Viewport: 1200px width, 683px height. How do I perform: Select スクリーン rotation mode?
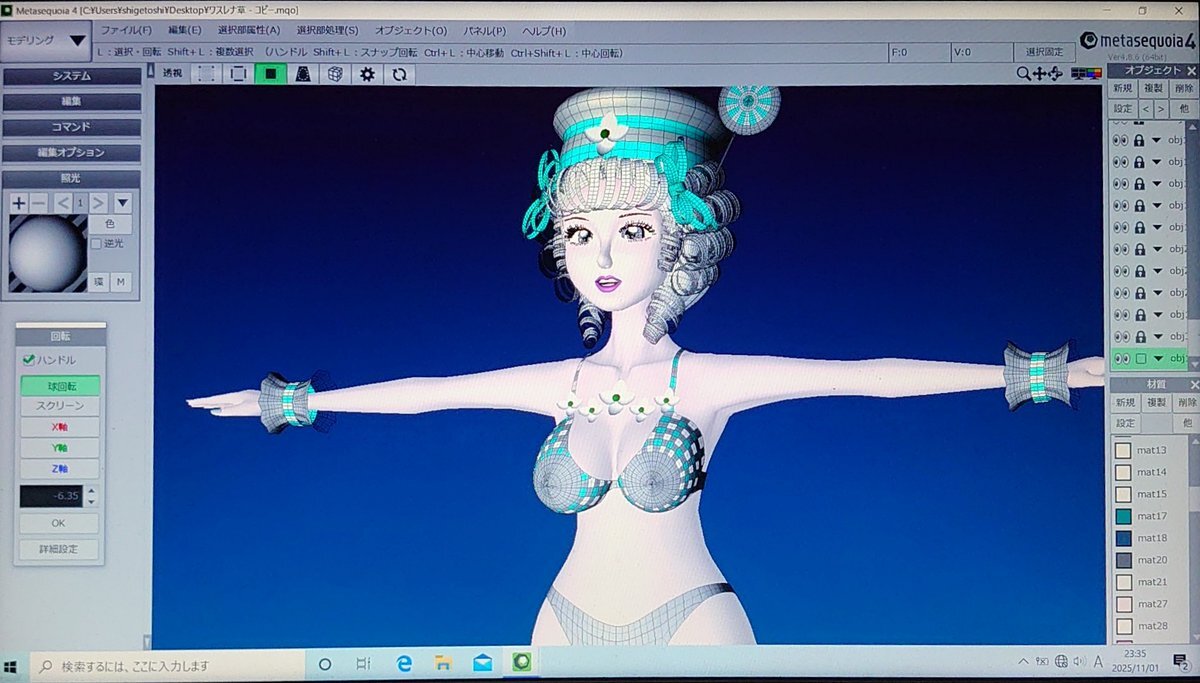[x=60, y=406]
